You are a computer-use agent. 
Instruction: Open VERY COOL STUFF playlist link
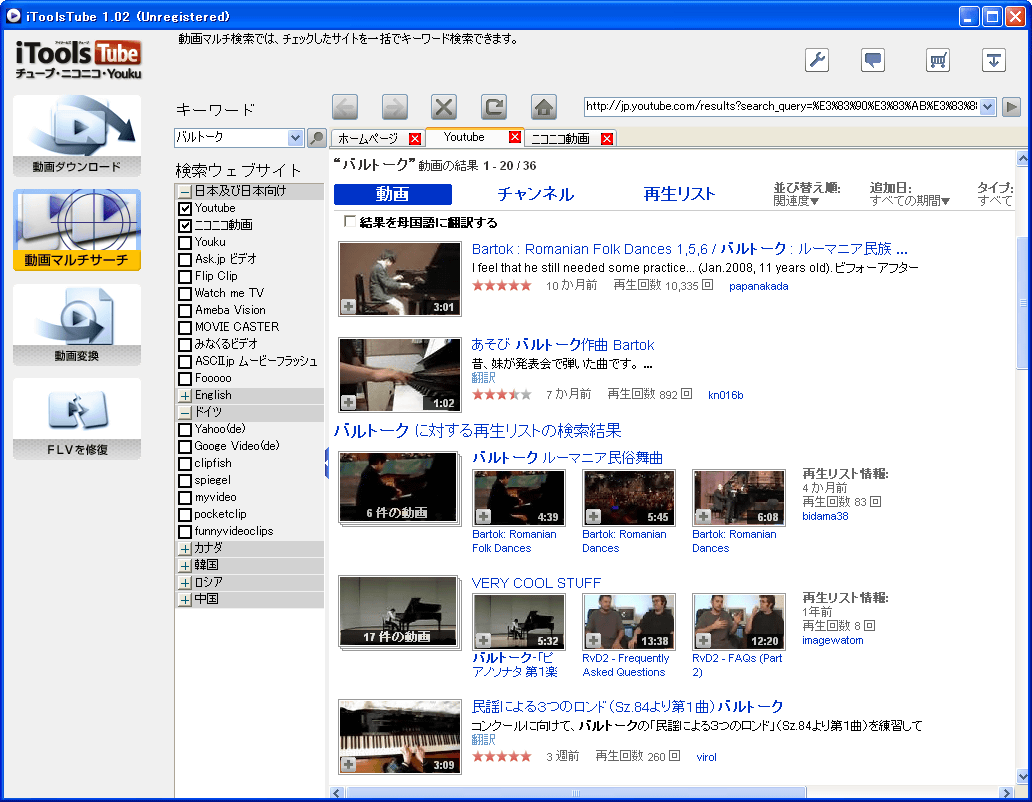(536, 583)
